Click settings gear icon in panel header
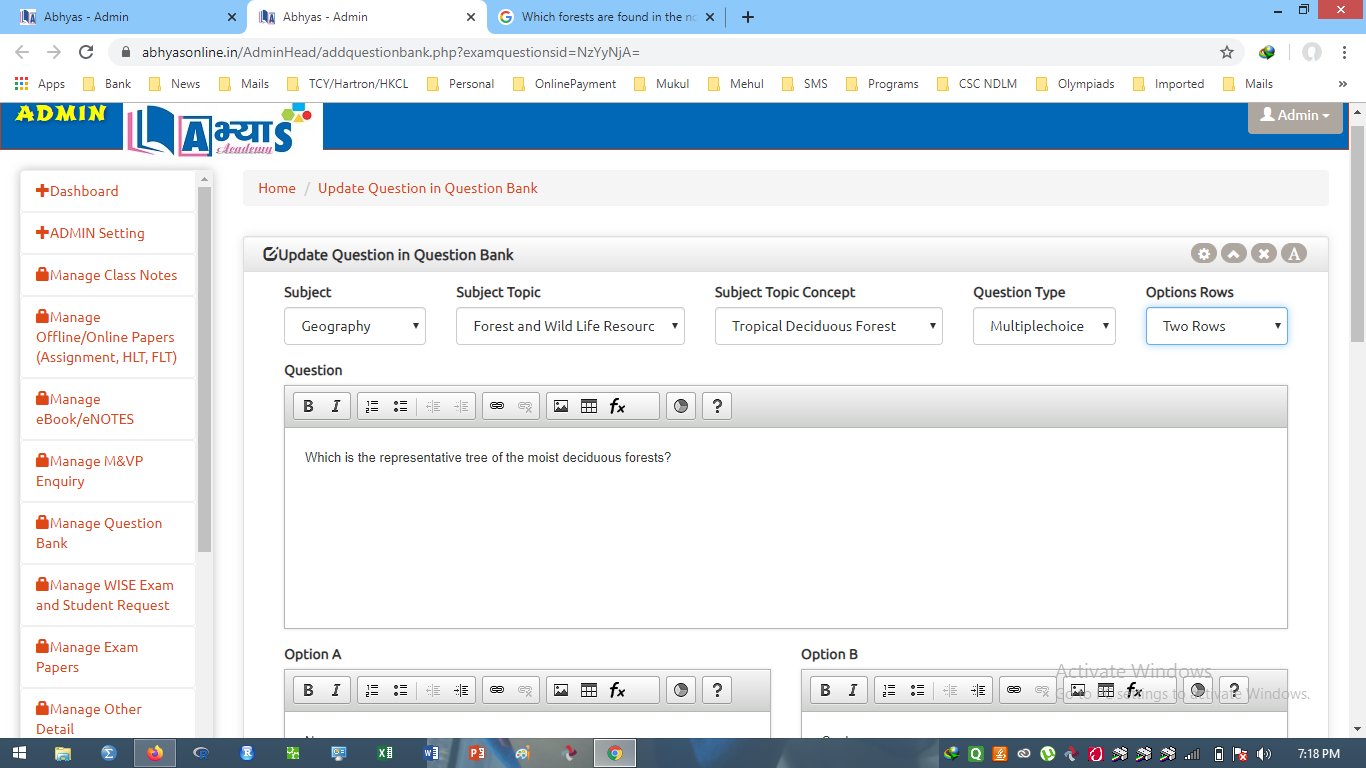 pyautogui.click(x=1204, y=254)
